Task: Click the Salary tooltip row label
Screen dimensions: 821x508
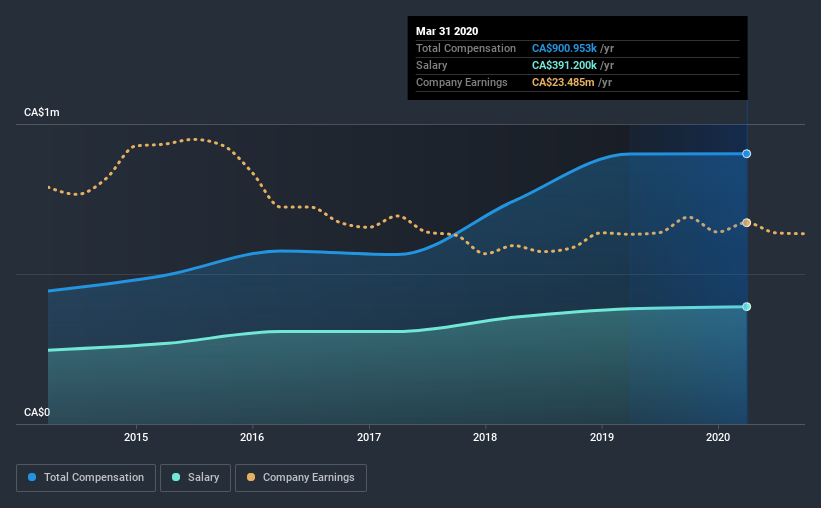Action: tap(431, 65)
